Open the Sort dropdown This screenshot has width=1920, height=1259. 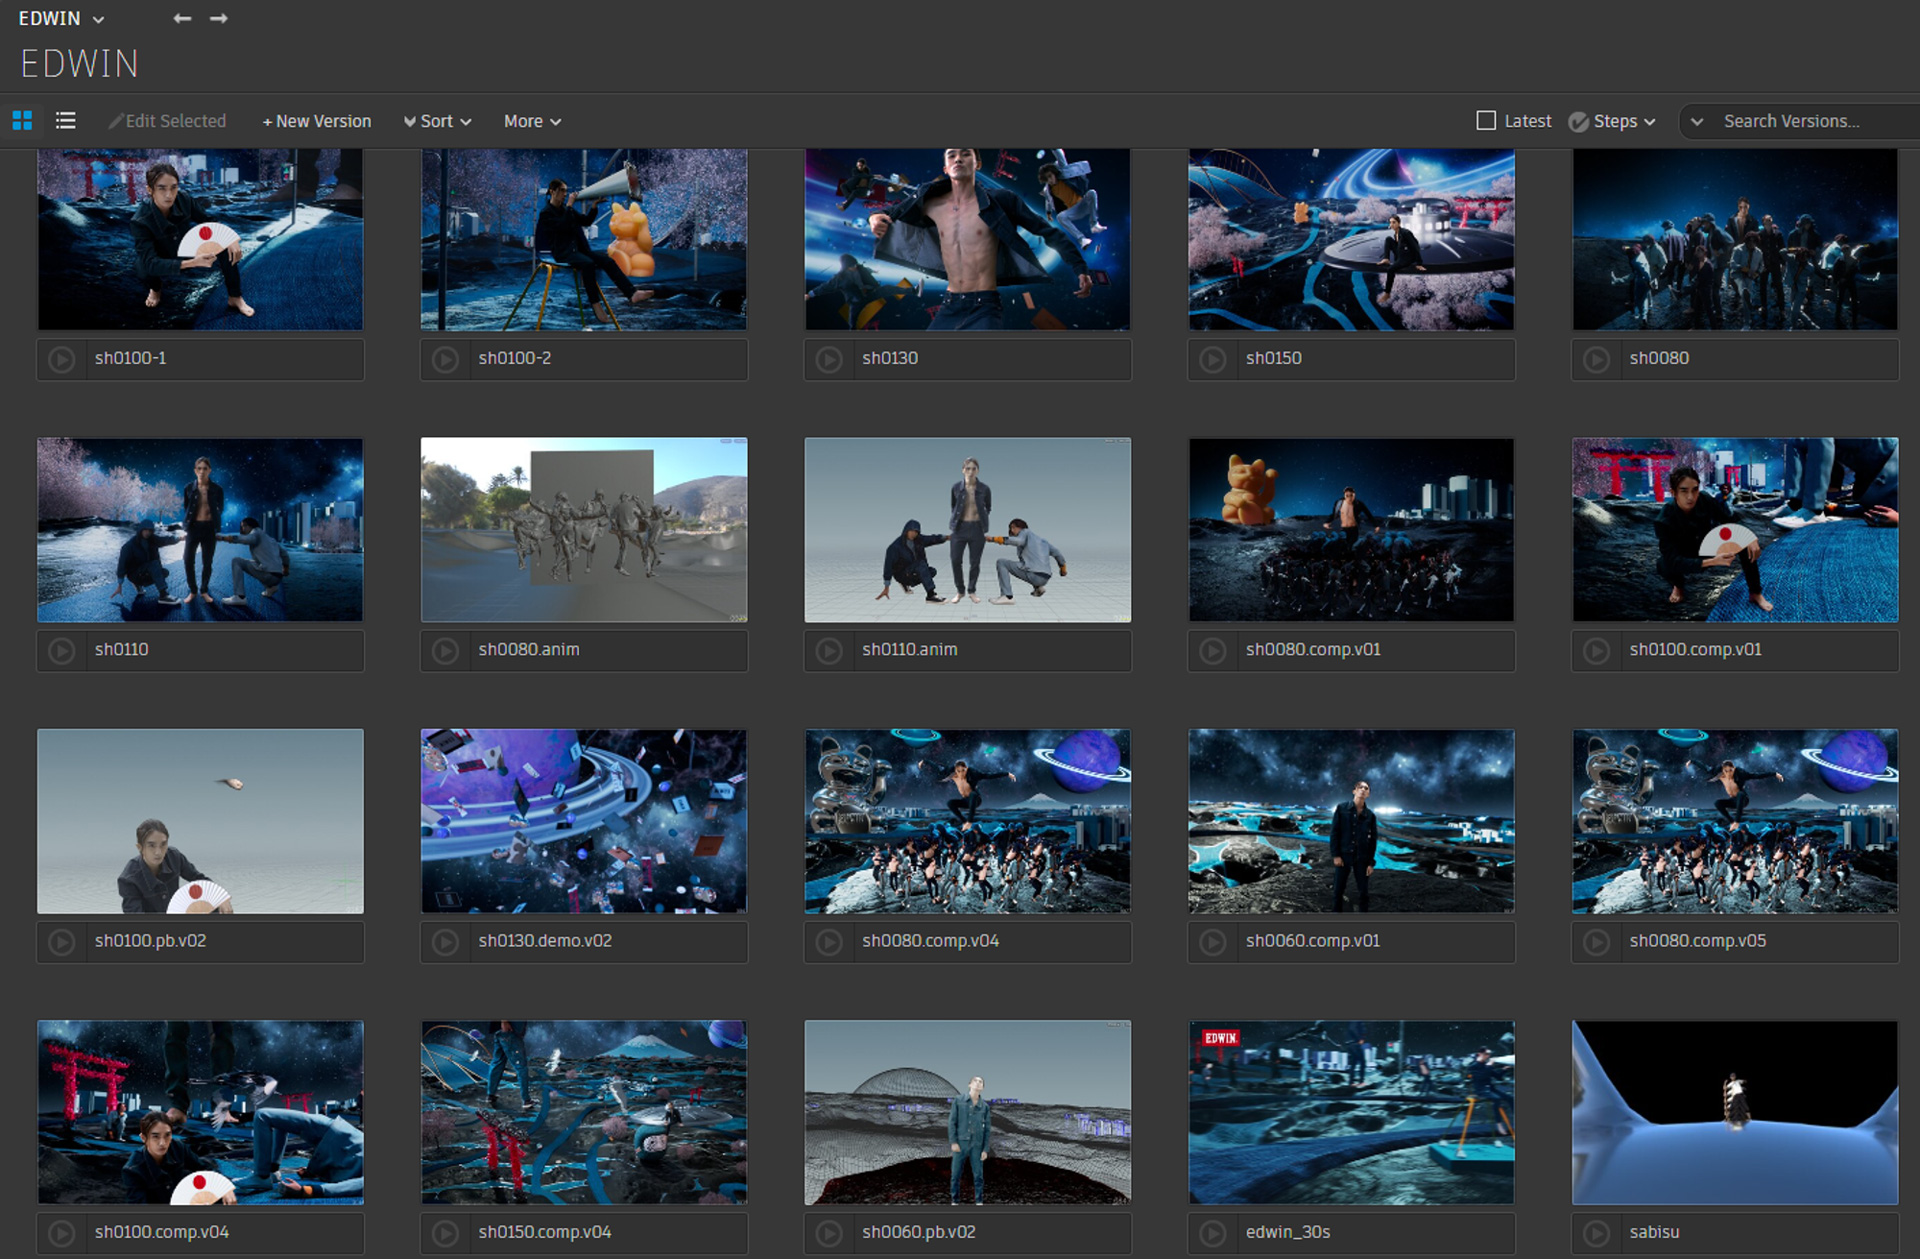(437, 121)
